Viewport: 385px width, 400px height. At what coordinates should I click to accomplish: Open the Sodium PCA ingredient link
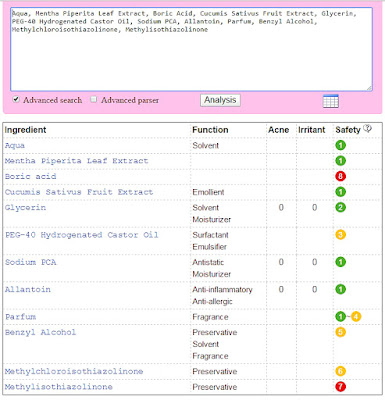point(31,262)
